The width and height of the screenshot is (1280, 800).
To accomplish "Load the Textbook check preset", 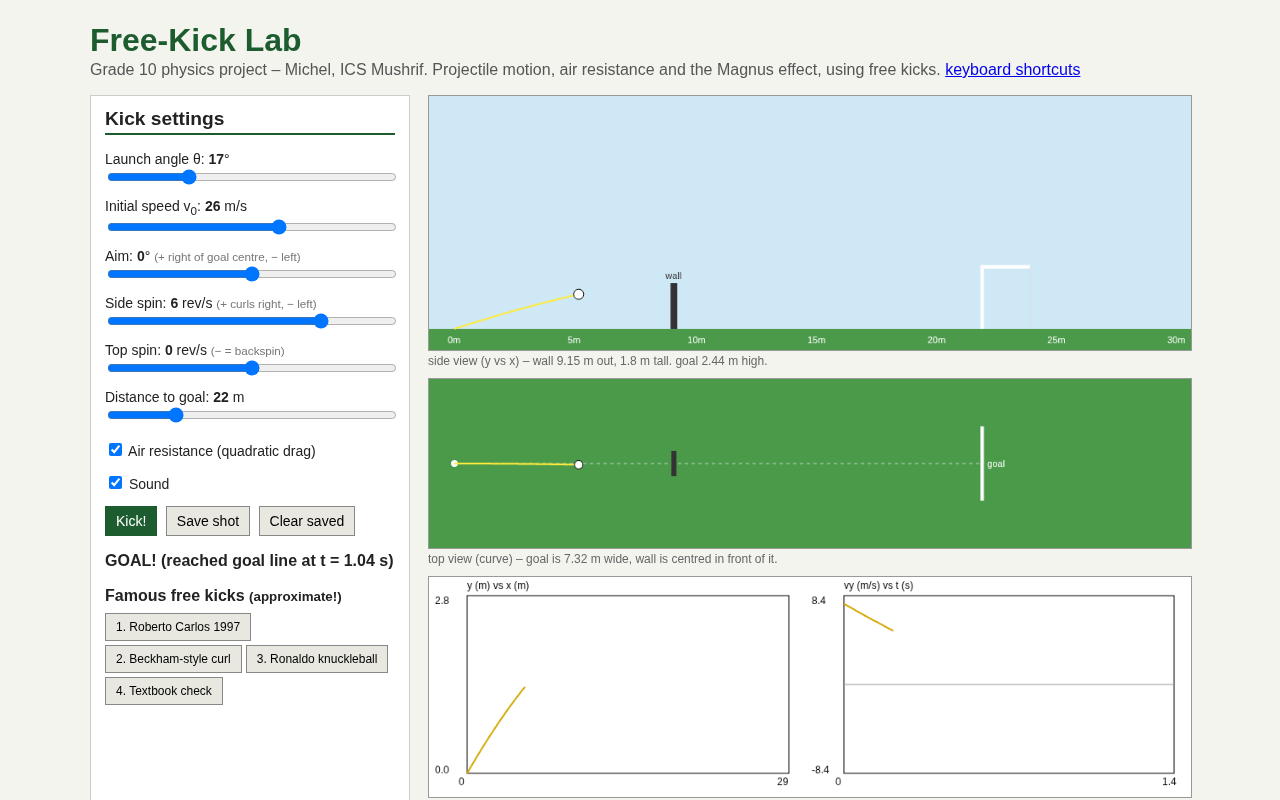I will pyautogui.click(x=164, y=691).
